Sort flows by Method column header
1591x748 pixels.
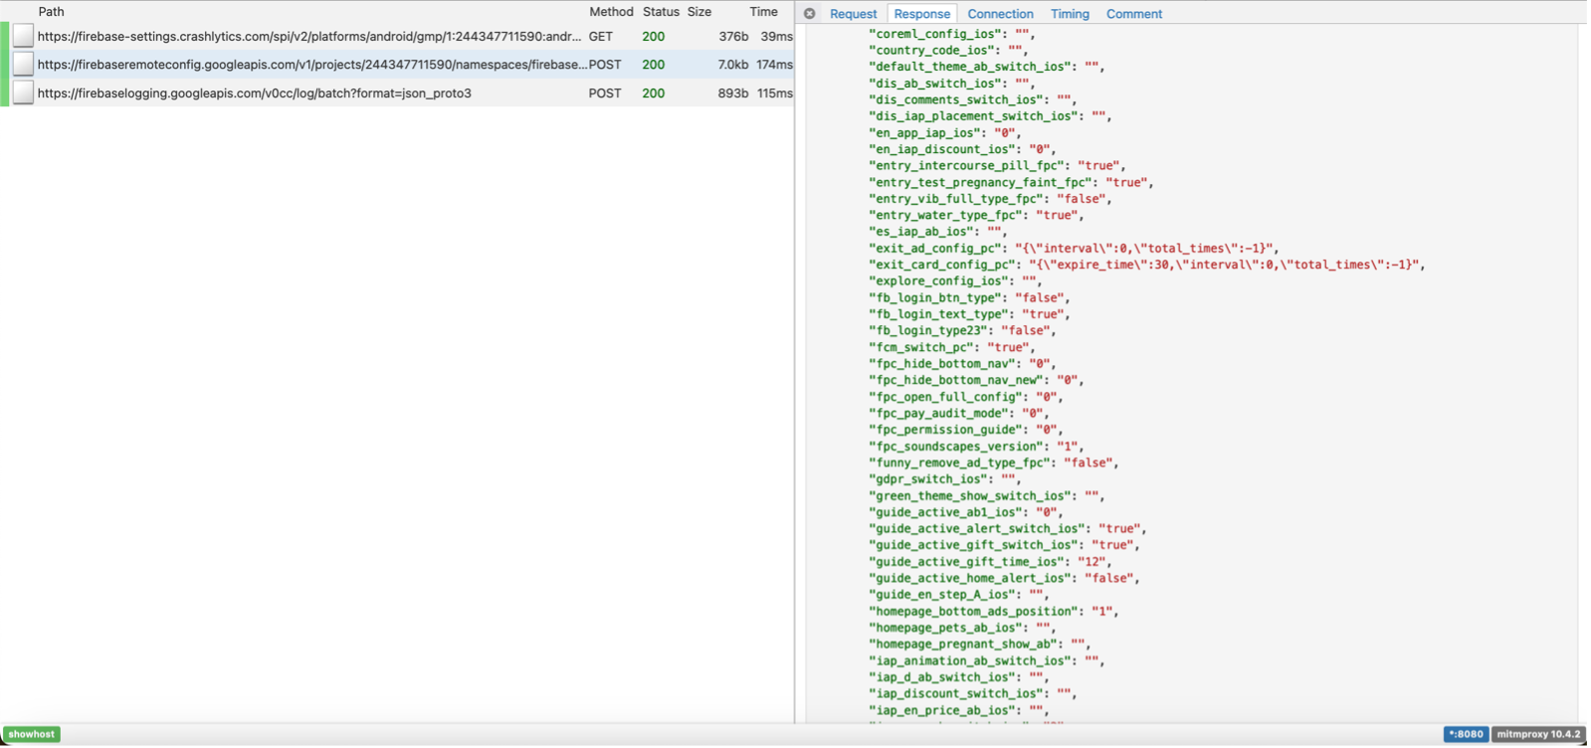[x=611, y=12]
